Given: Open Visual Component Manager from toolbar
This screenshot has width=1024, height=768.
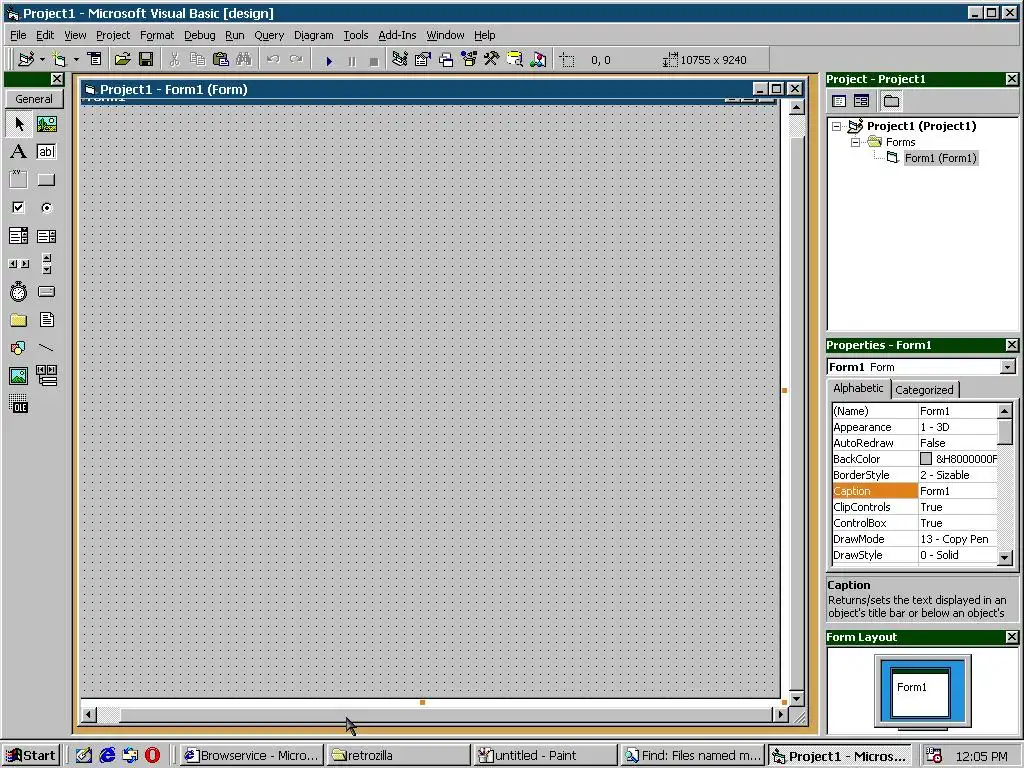Looking at the screenshot, I should pyautogui.click(x=537, y=59).
